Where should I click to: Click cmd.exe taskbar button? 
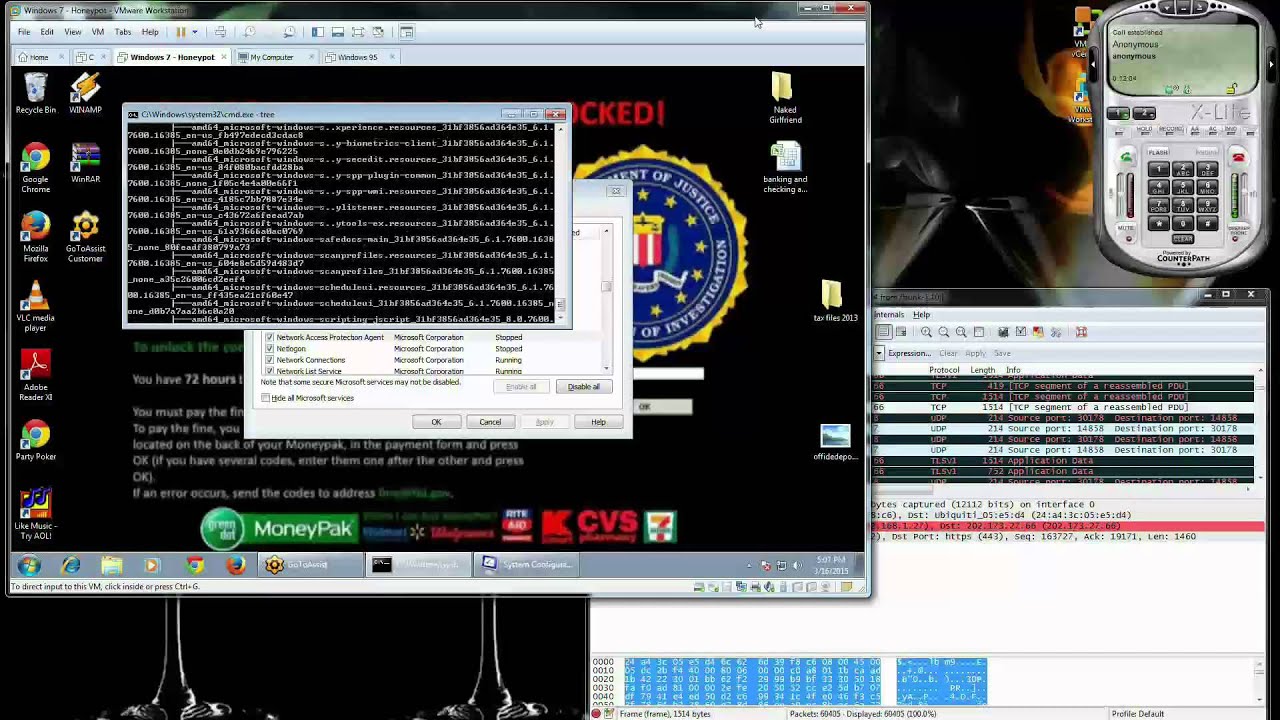tap(417, 565)
